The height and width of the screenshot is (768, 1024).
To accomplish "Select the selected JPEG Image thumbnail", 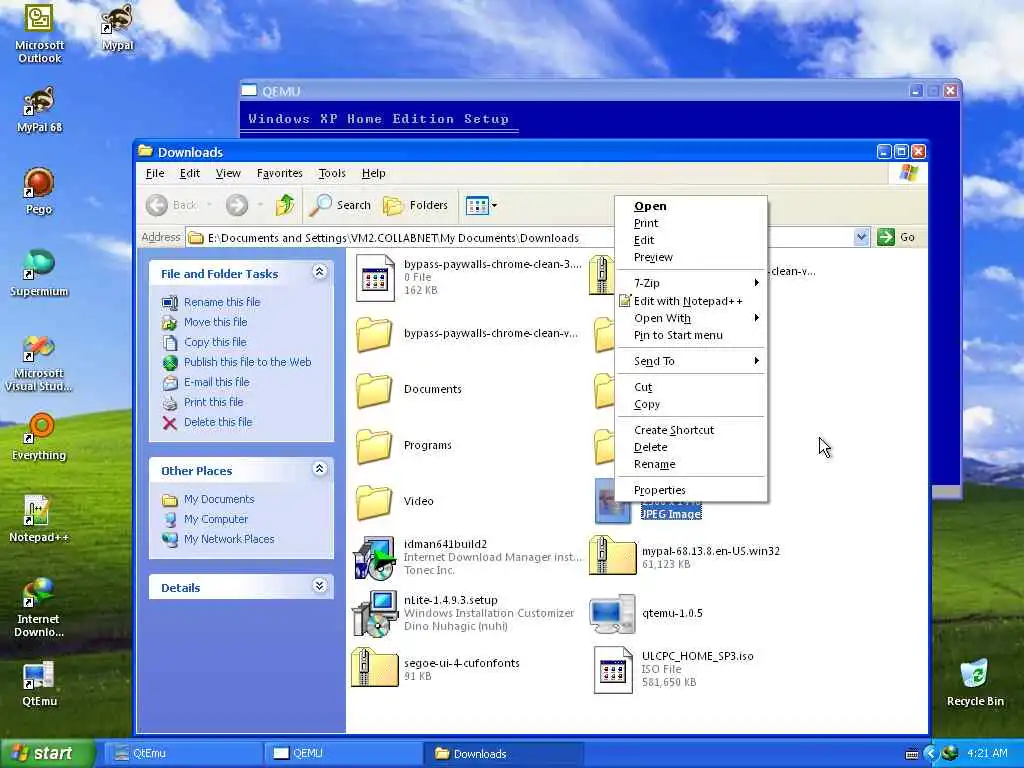I will [613, 502].
